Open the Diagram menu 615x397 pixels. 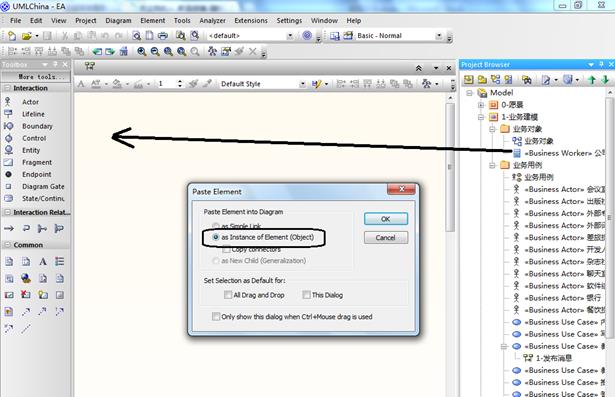[x=118, y=21]
